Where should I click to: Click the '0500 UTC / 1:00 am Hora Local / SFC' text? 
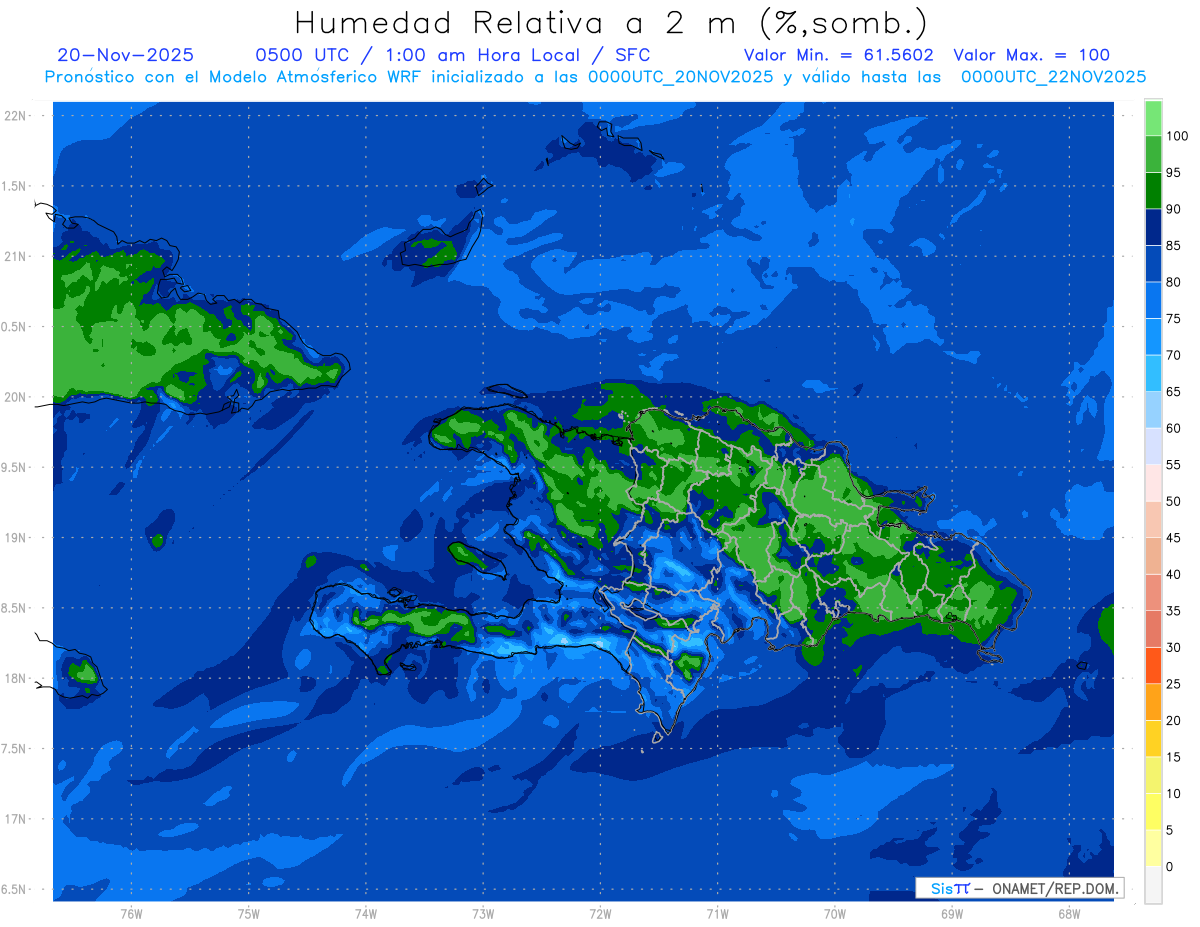coord(453,55)
